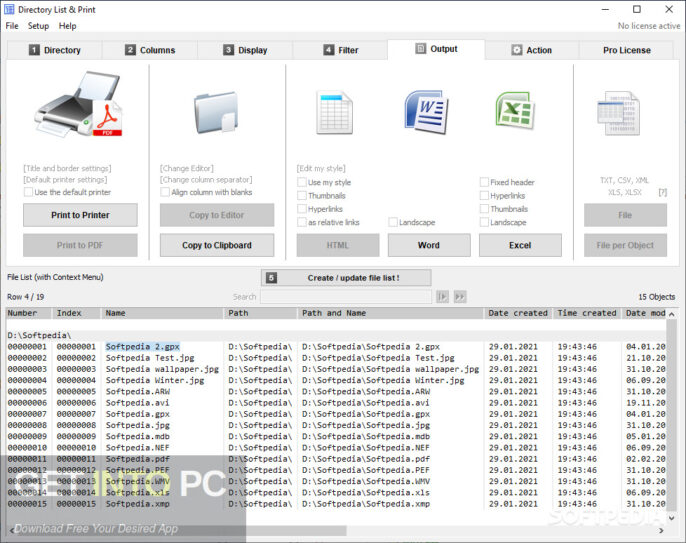686x543 pixels.
Task: Open the Display tab
Action: 245,50
